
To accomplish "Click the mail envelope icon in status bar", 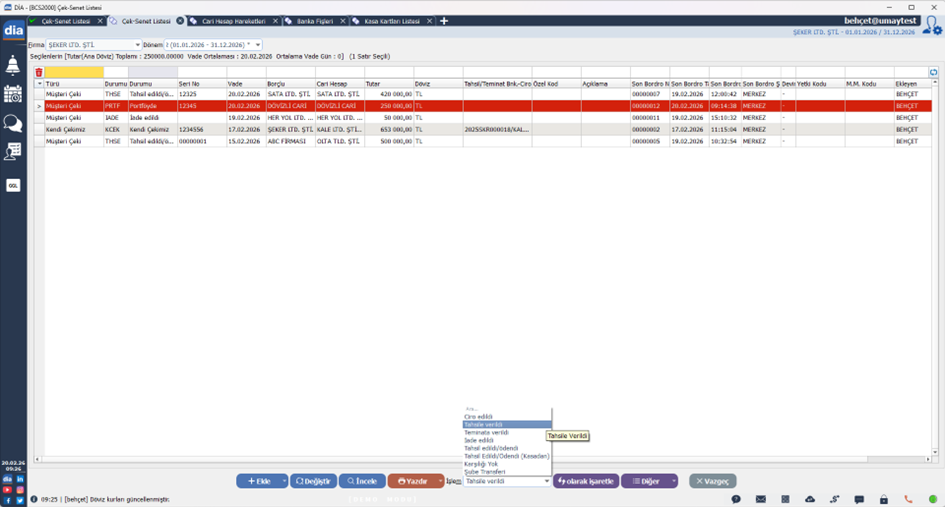I will pyautogui.click(x=760, y=499).
